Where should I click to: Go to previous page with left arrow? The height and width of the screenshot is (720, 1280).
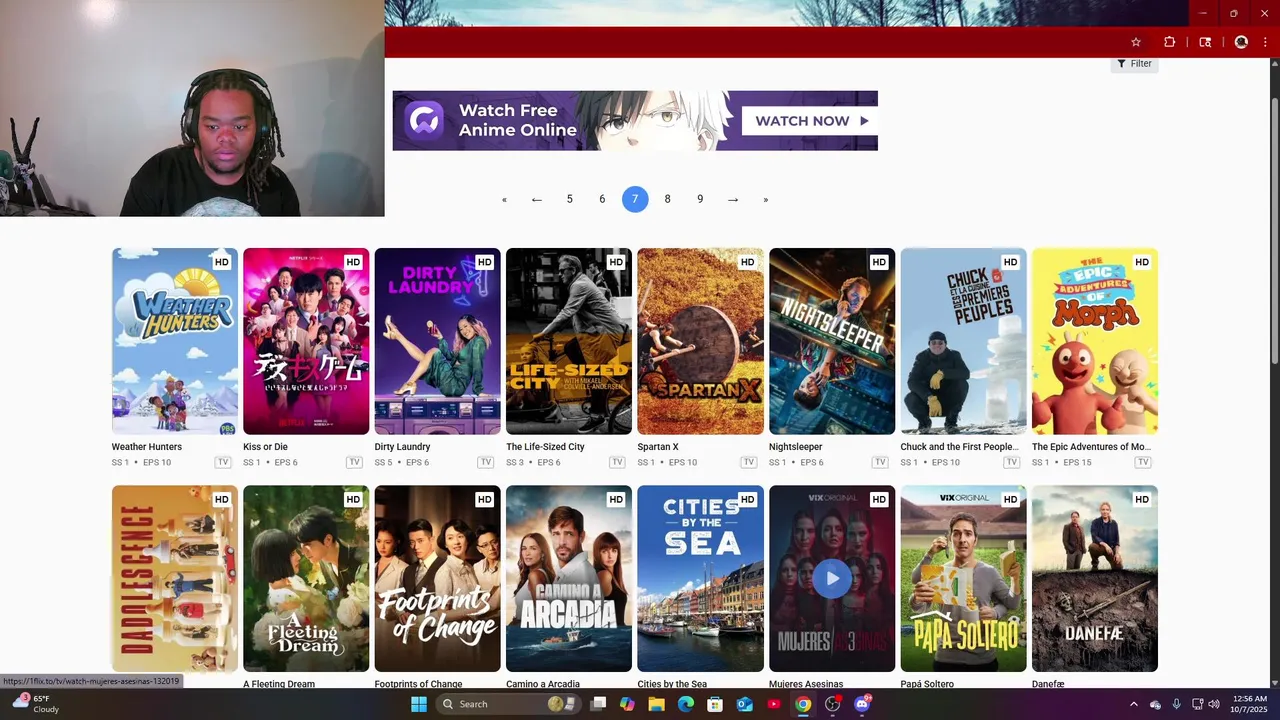point(537,199)
